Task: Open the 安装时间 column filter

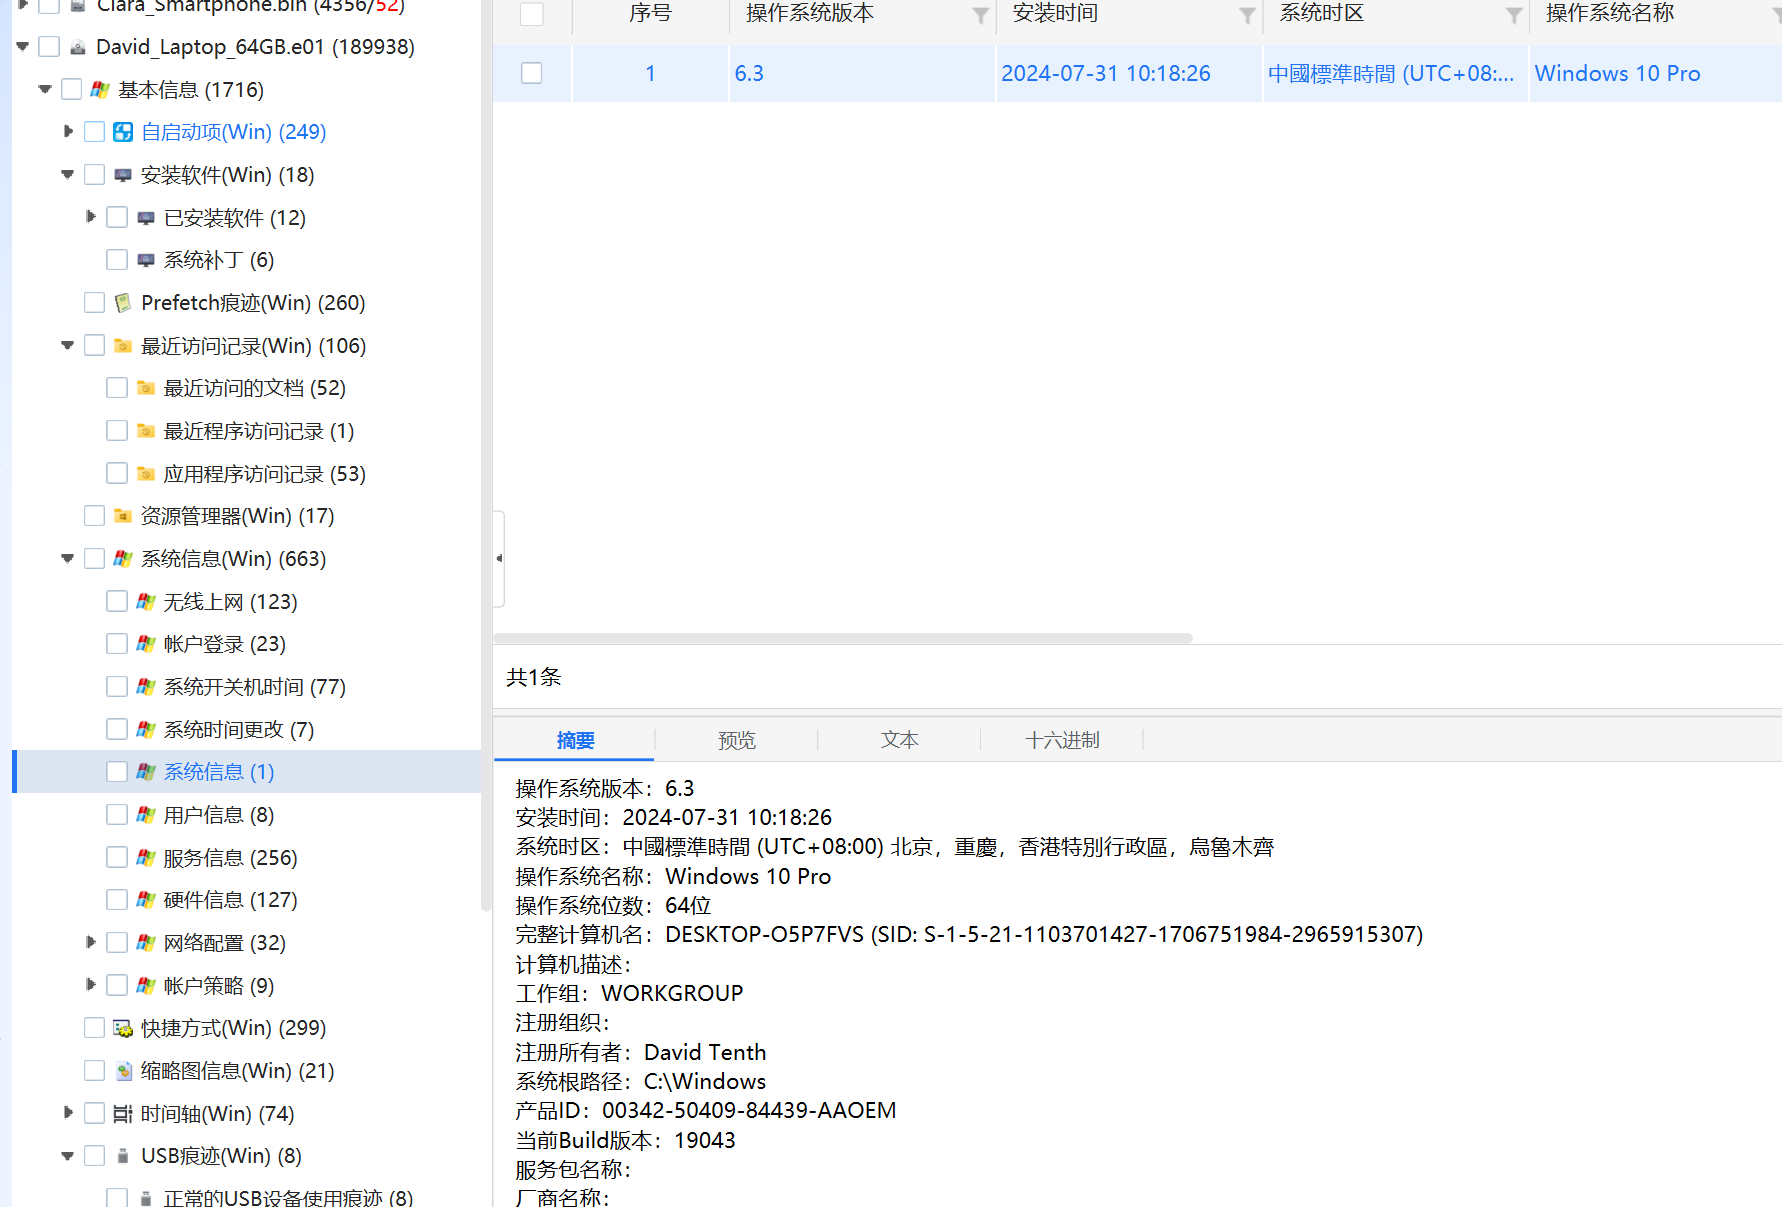Action: [x=1248, y=15]
